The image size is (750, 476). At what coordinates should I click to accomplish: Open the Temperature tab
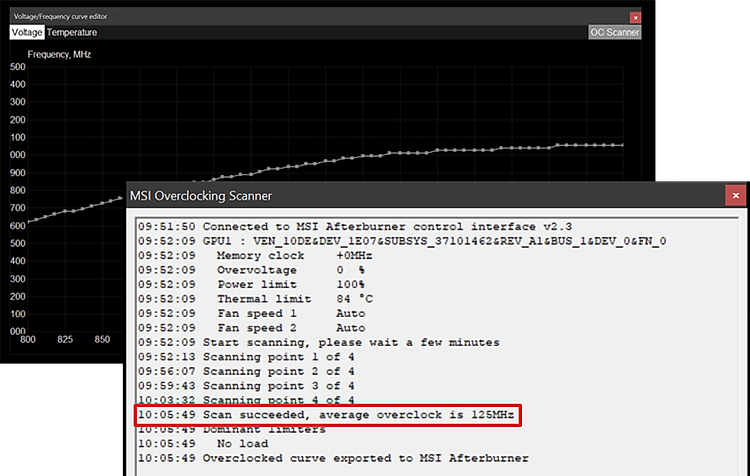coord(72,32)
